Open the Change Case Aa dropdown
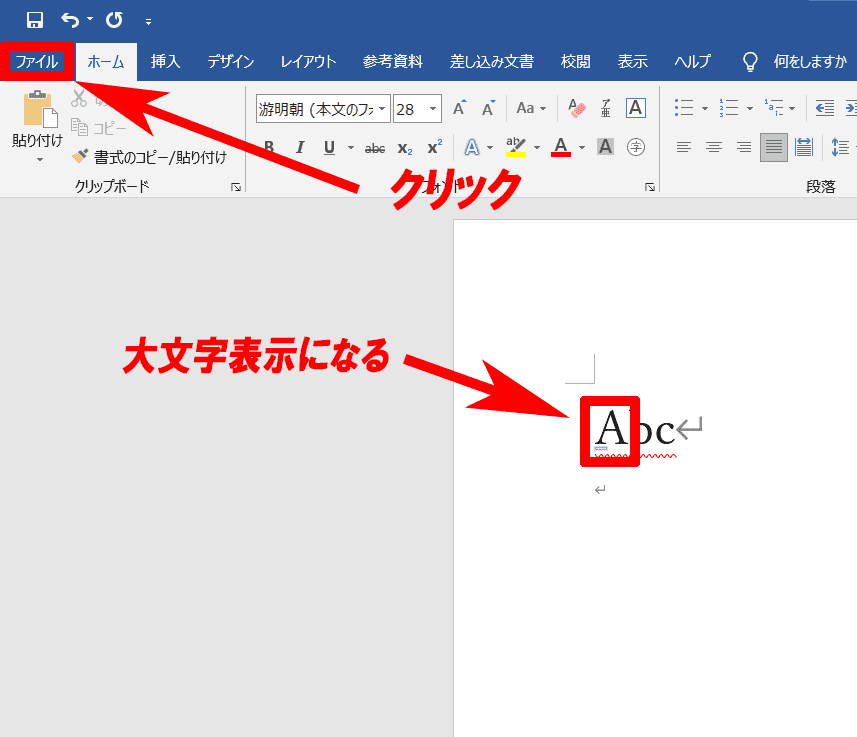This screenshot has height=737, width=857. point(531,108)
